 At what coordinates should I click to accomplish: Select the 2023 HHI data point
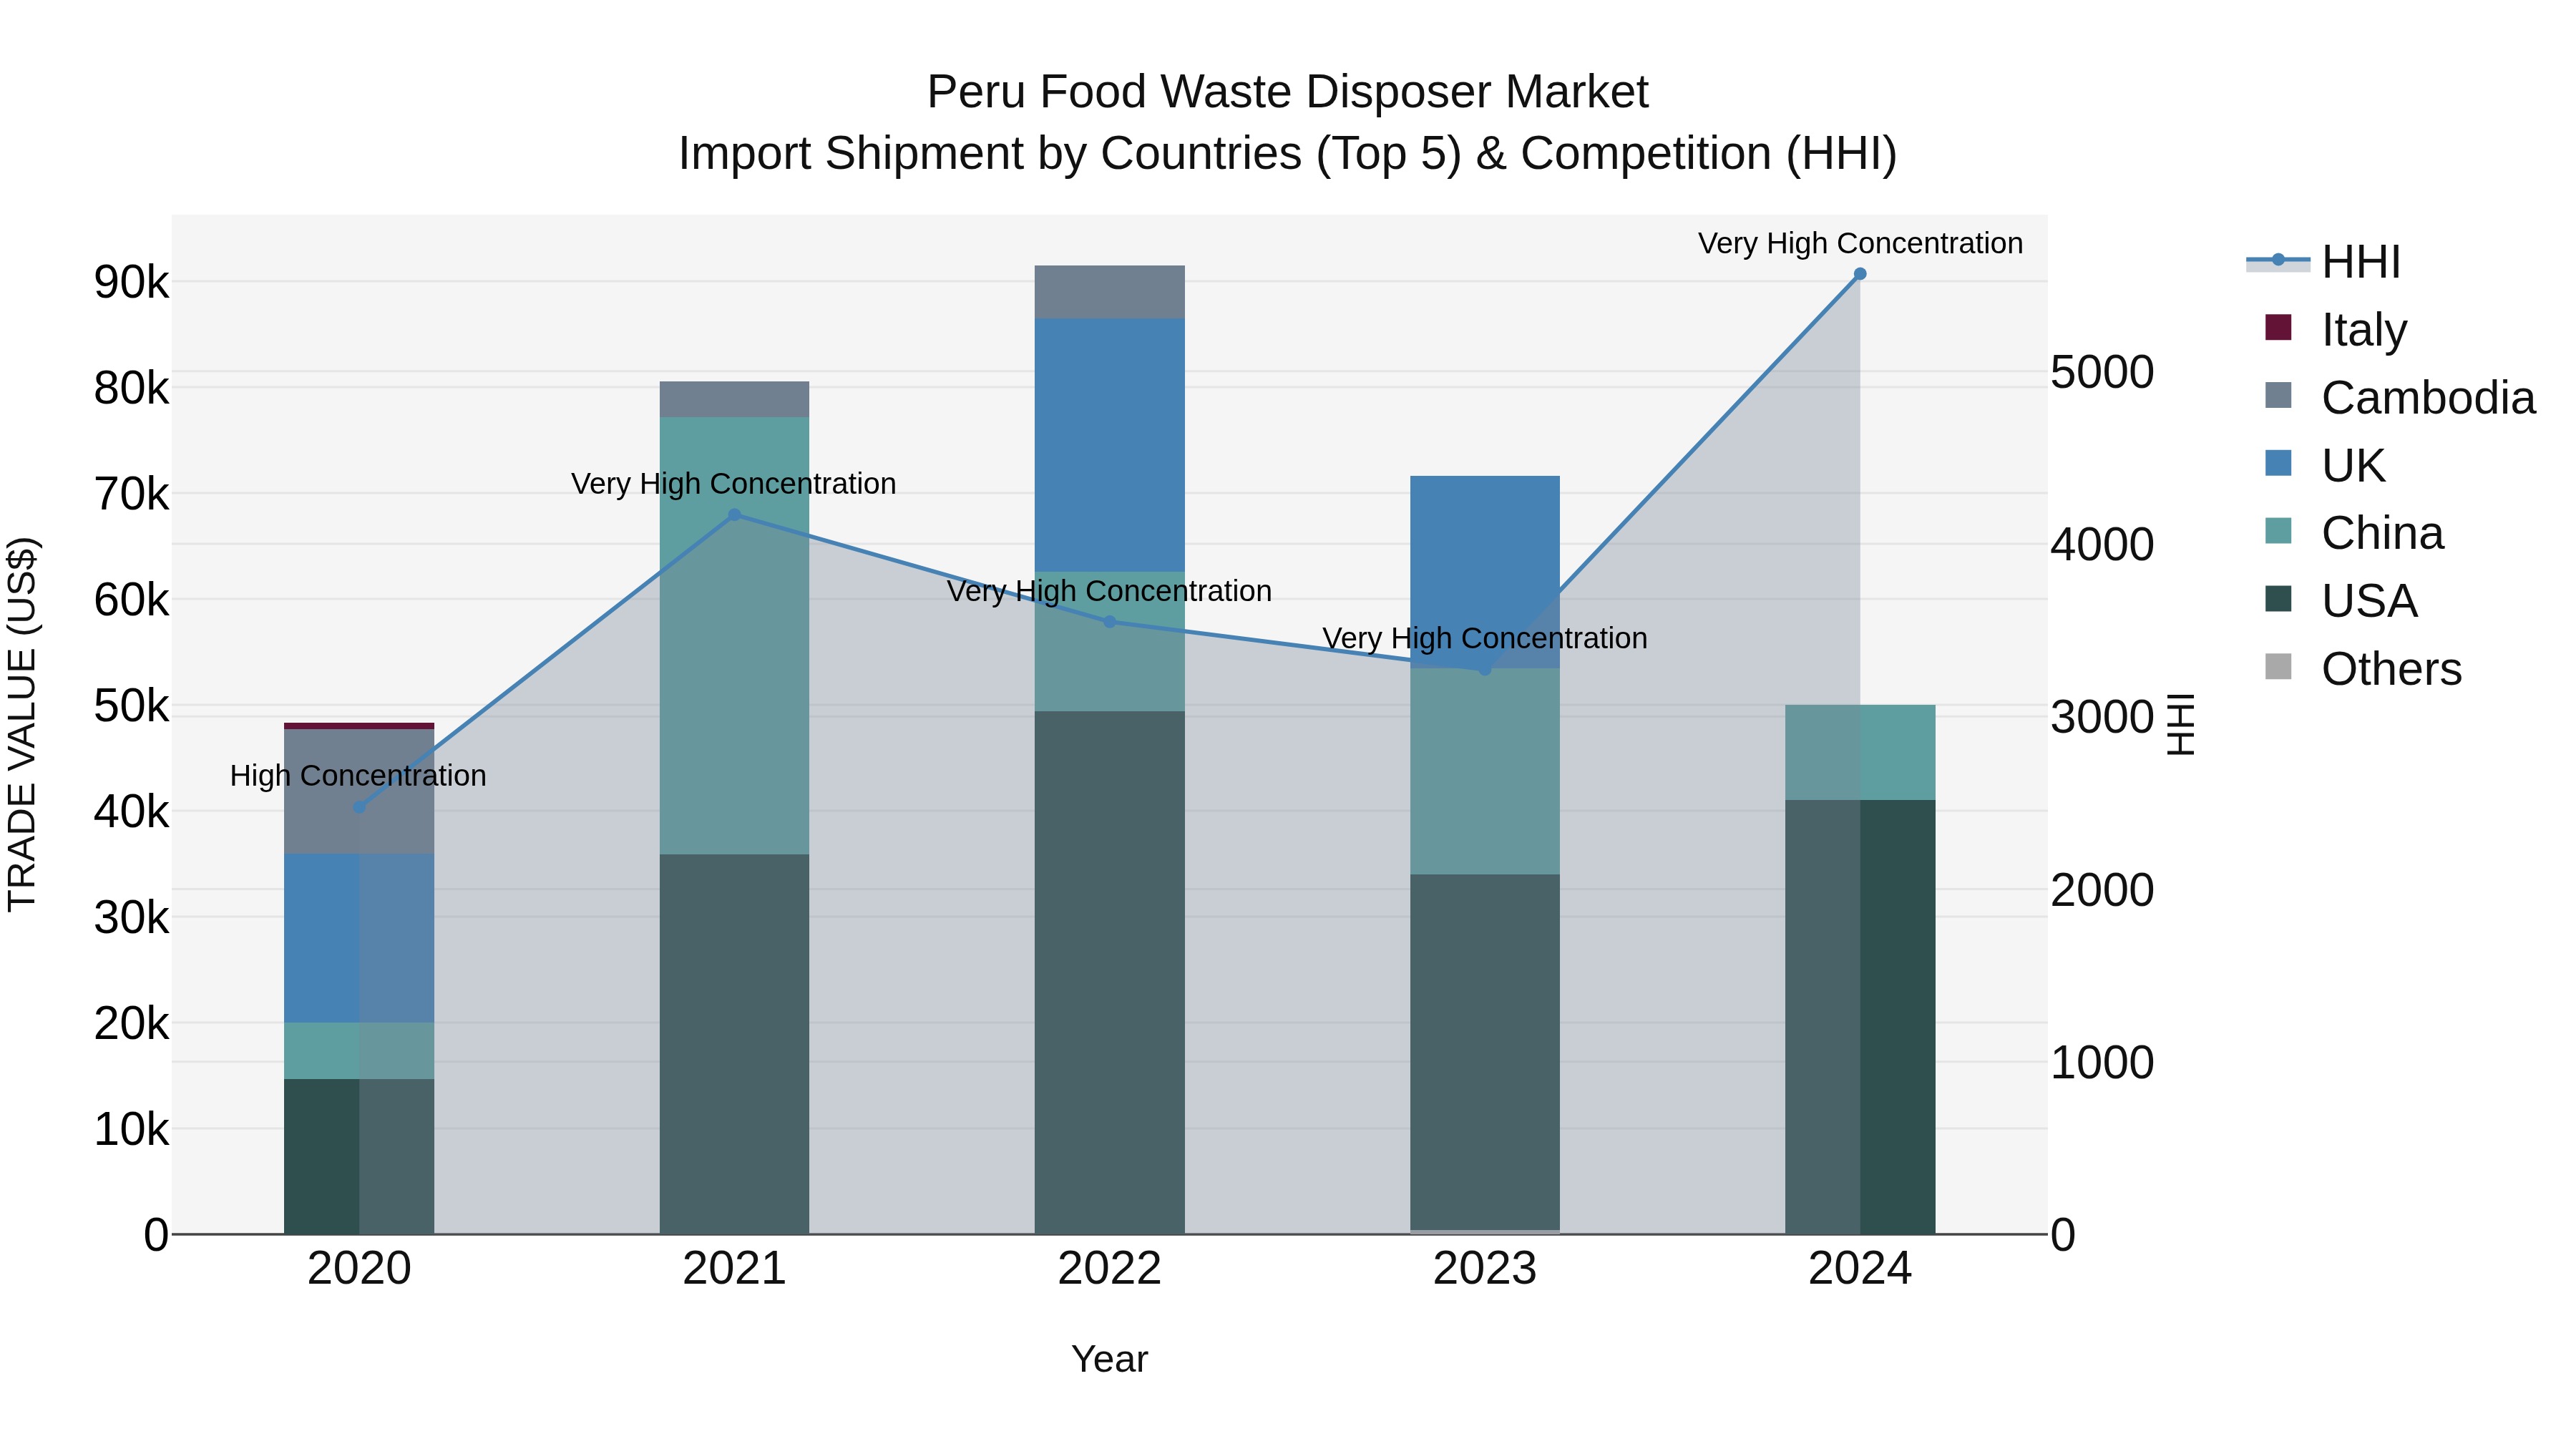[1485, 669]
